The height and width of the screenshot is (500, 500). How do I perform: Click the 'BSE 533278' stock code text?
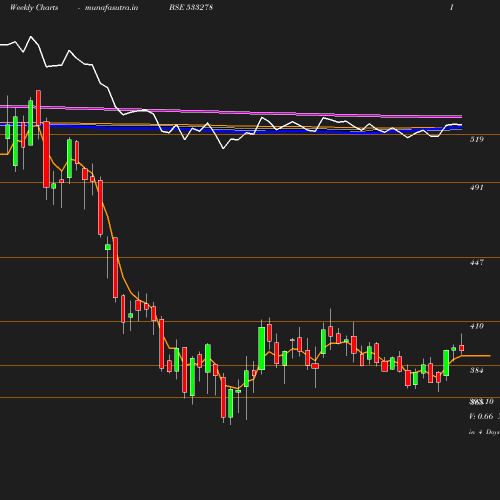click(191, 8)
